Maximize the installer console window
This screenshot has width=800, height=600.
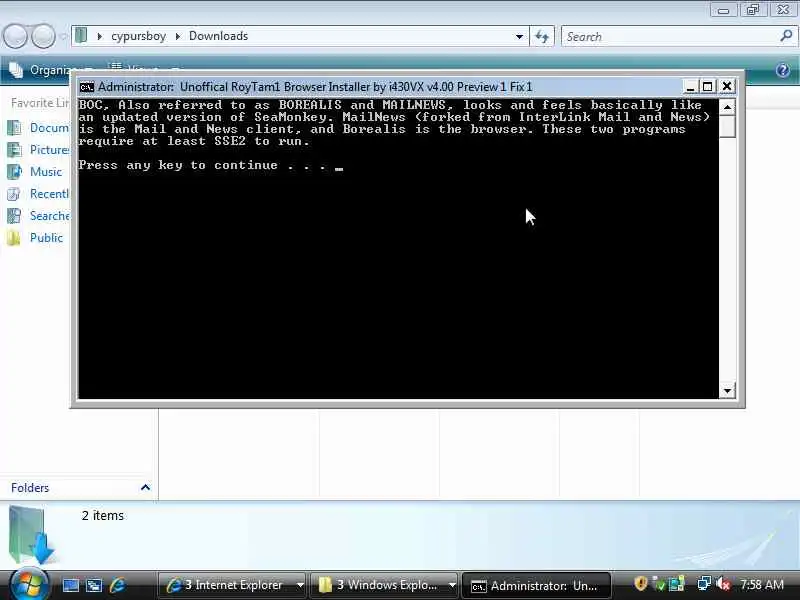[x=708, y=87]
